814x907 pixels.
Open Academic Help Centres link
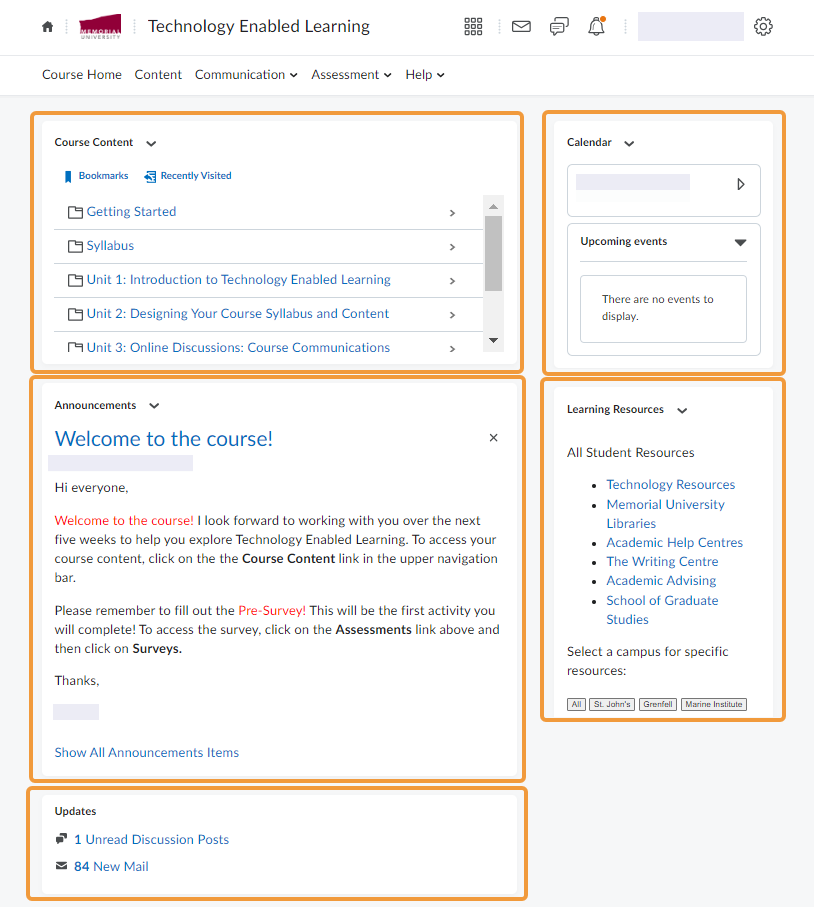point(675,543)
